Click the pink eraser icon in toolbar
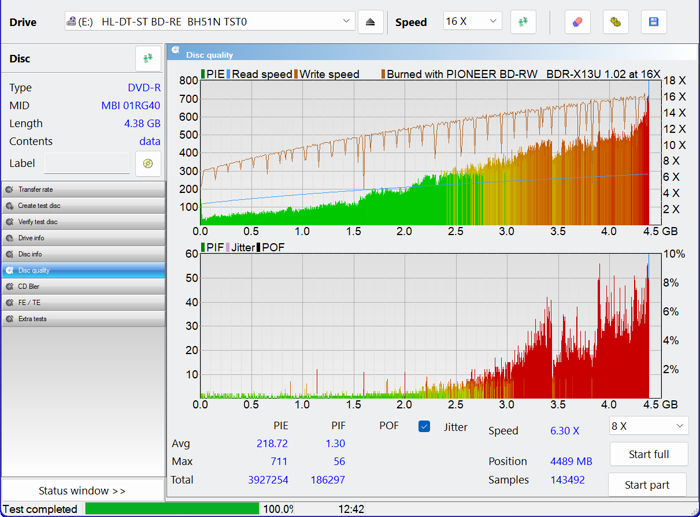700x517 pixels. [x=577, y=22]
